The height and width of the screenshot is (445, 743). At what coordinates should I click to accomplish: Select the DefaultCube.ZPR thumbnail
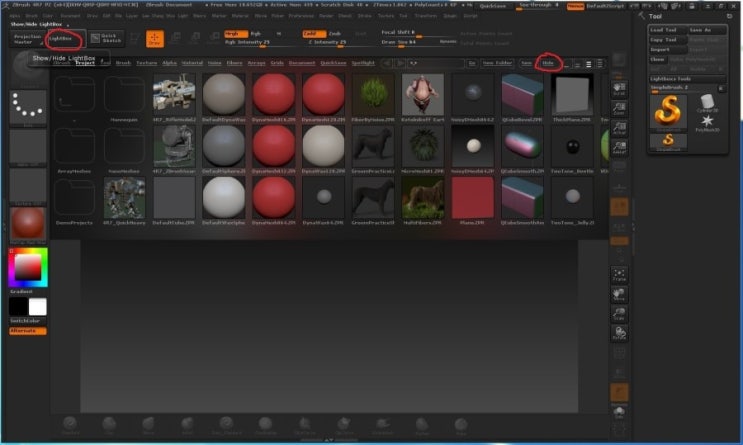coord(174,198)
